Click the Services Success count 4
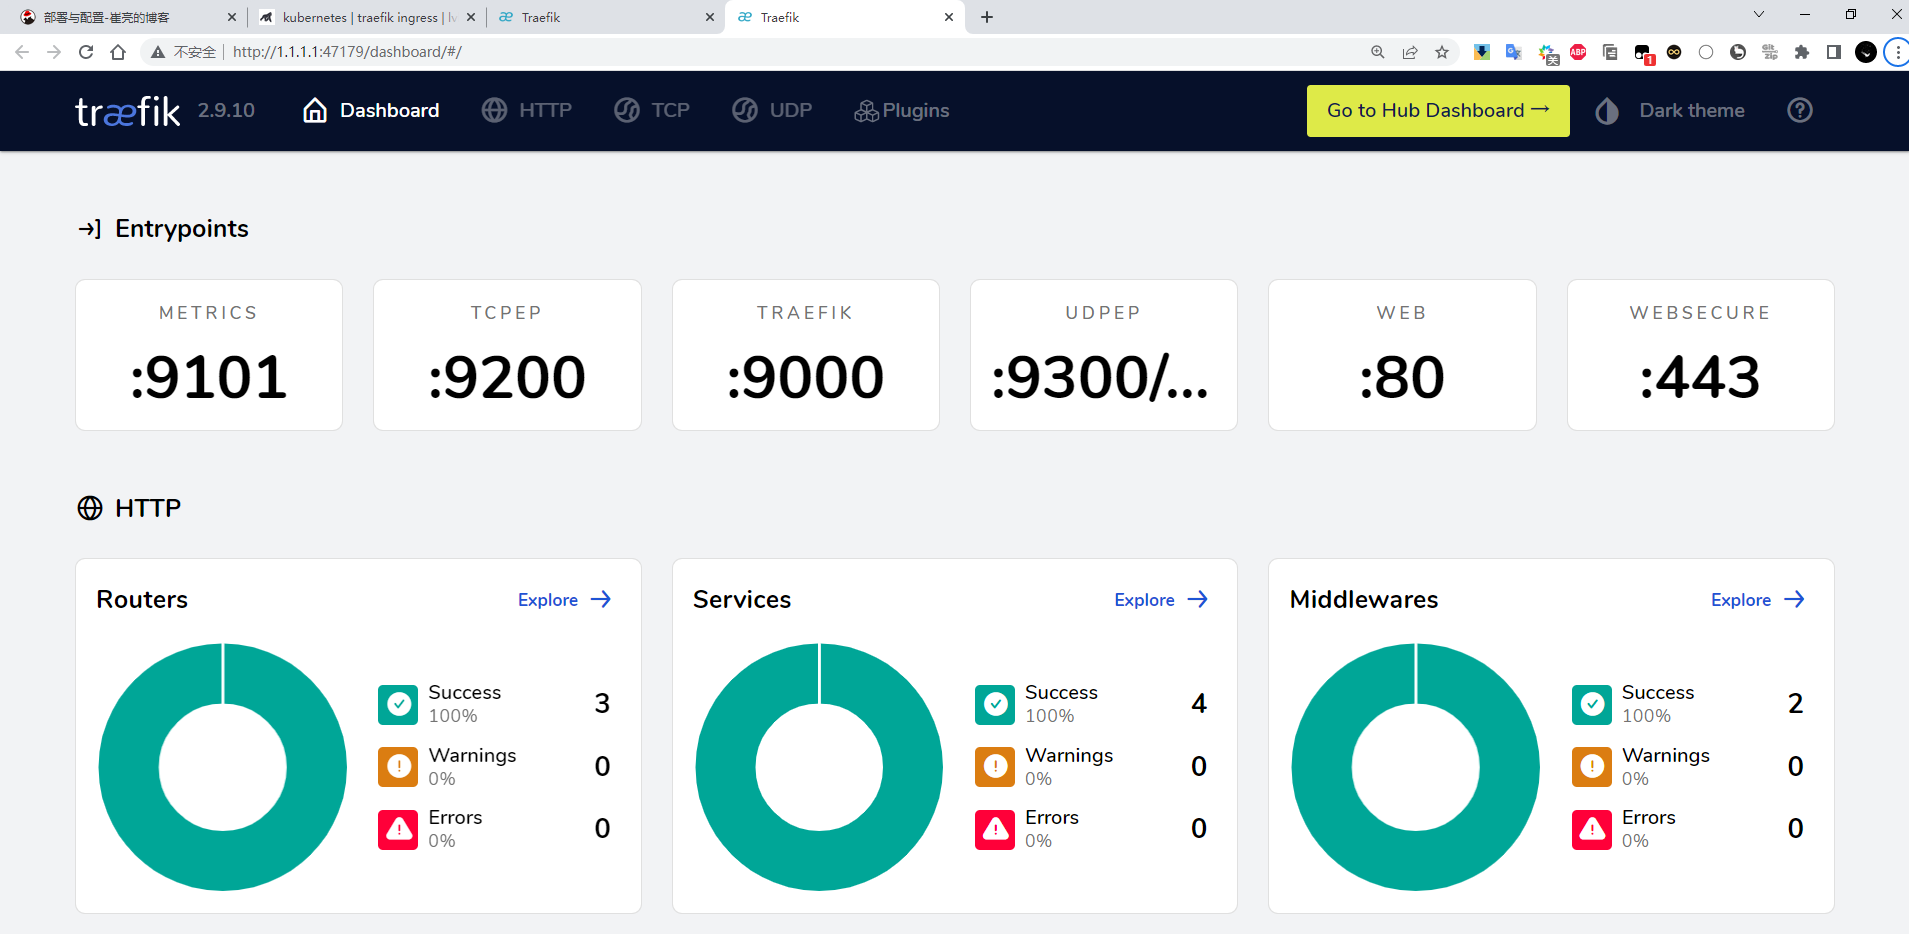This screenshot has width=1909, height=934. pos(1199,704)
